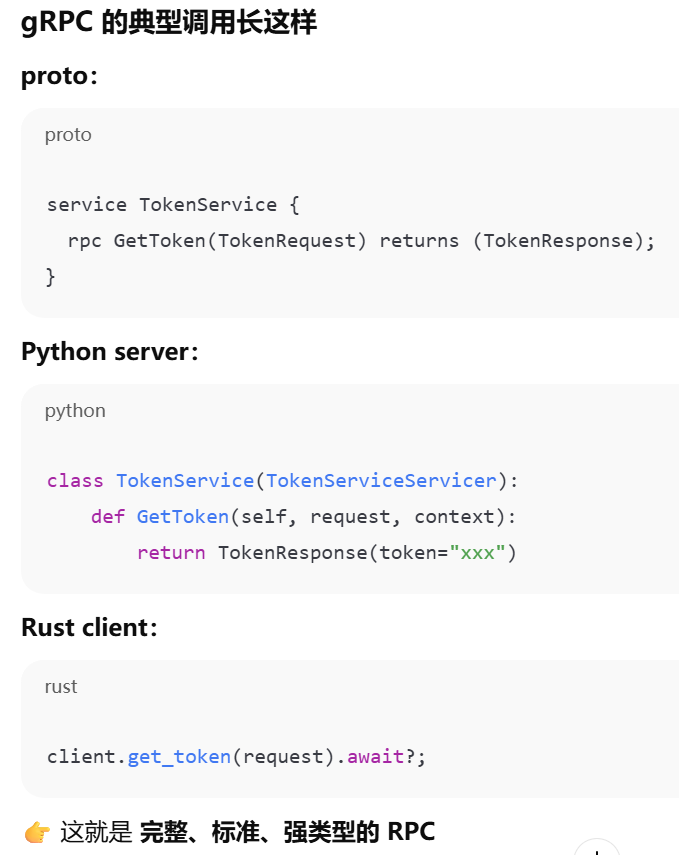Image resolution: width=679 pixels, height=855 pixels.
Task: Click the closing brace of proto service
Action: (50, 277)
